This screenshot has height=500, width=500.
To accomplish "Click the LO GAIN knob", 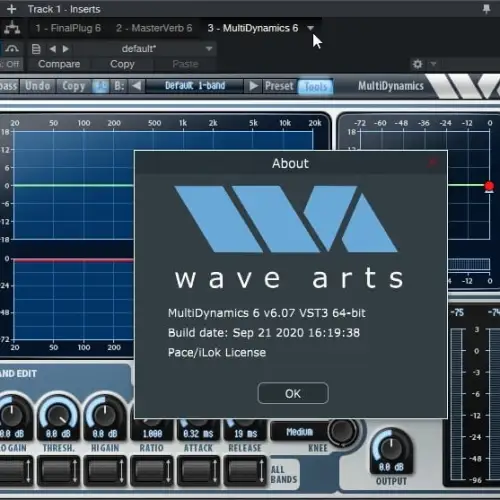I will point(12,414).
